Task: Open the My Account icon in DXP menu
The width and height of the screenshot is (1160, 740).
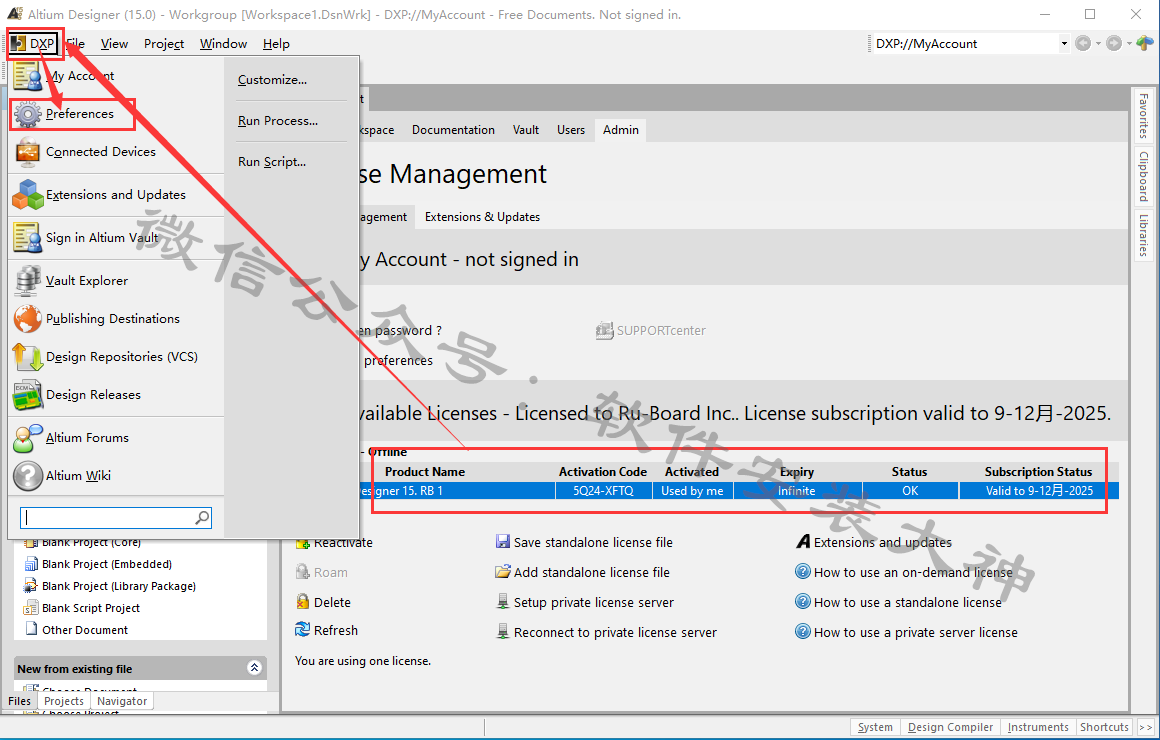Action: pos(27,75)
